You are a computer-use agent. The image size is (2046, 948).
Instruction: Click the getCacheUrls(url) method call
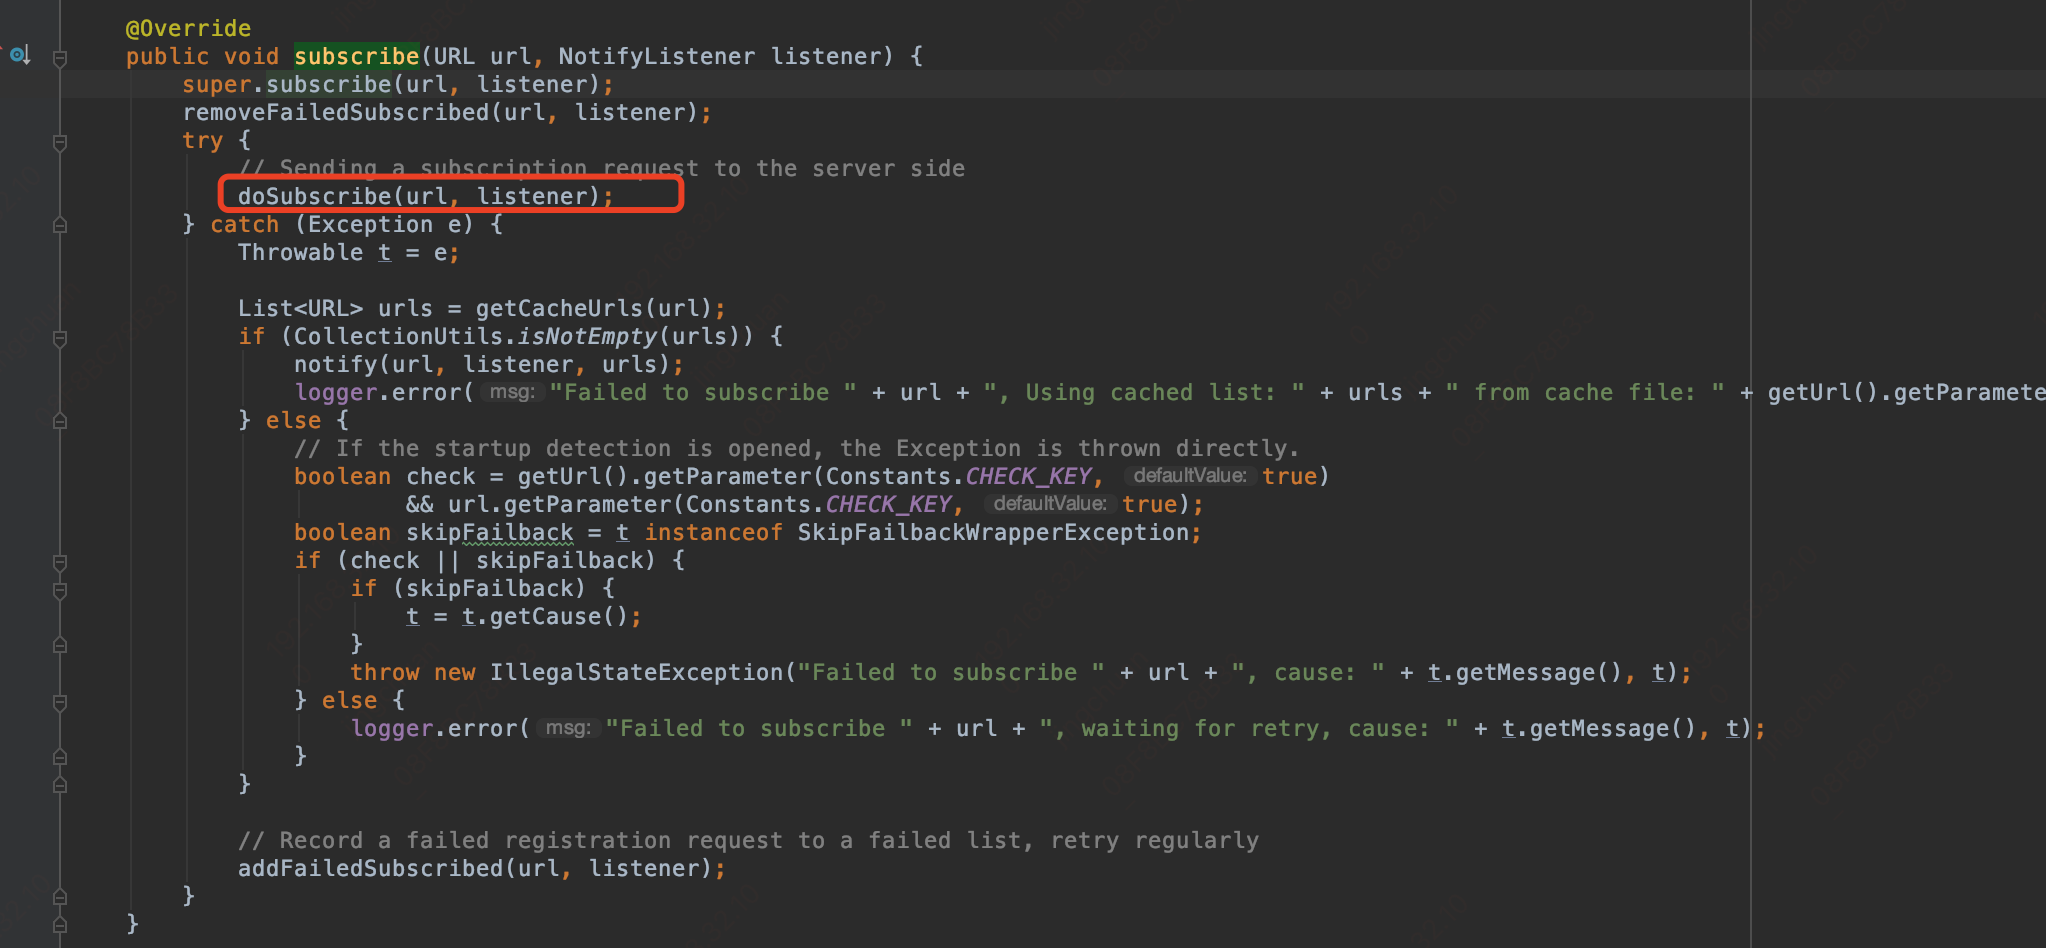593,308
